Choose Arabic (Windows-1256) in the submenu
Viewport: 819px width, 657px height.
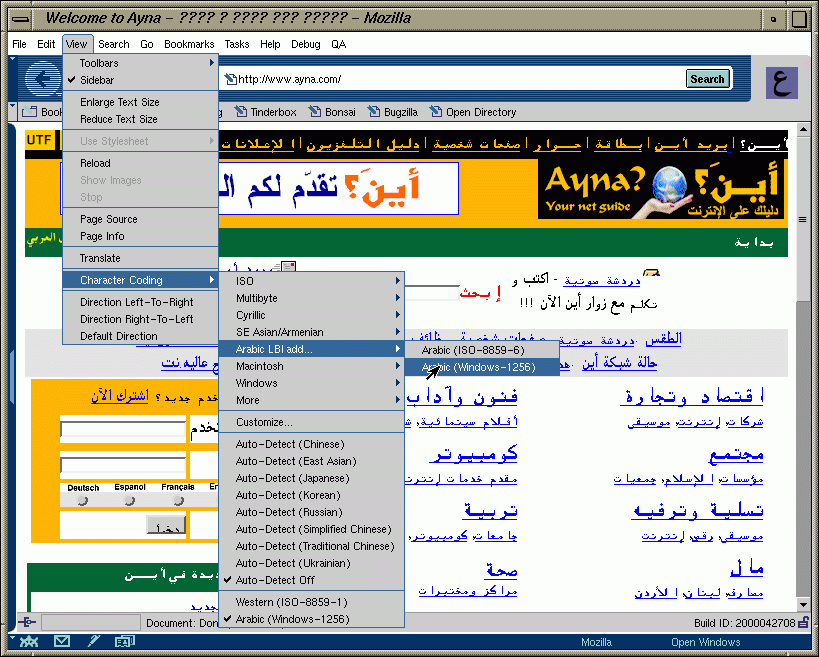[482, 367]
